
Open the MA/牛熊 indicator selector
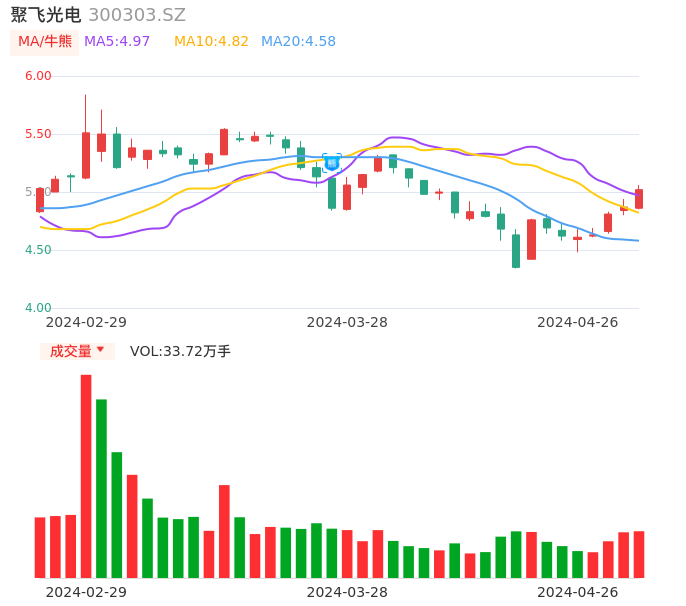(45, 42)
